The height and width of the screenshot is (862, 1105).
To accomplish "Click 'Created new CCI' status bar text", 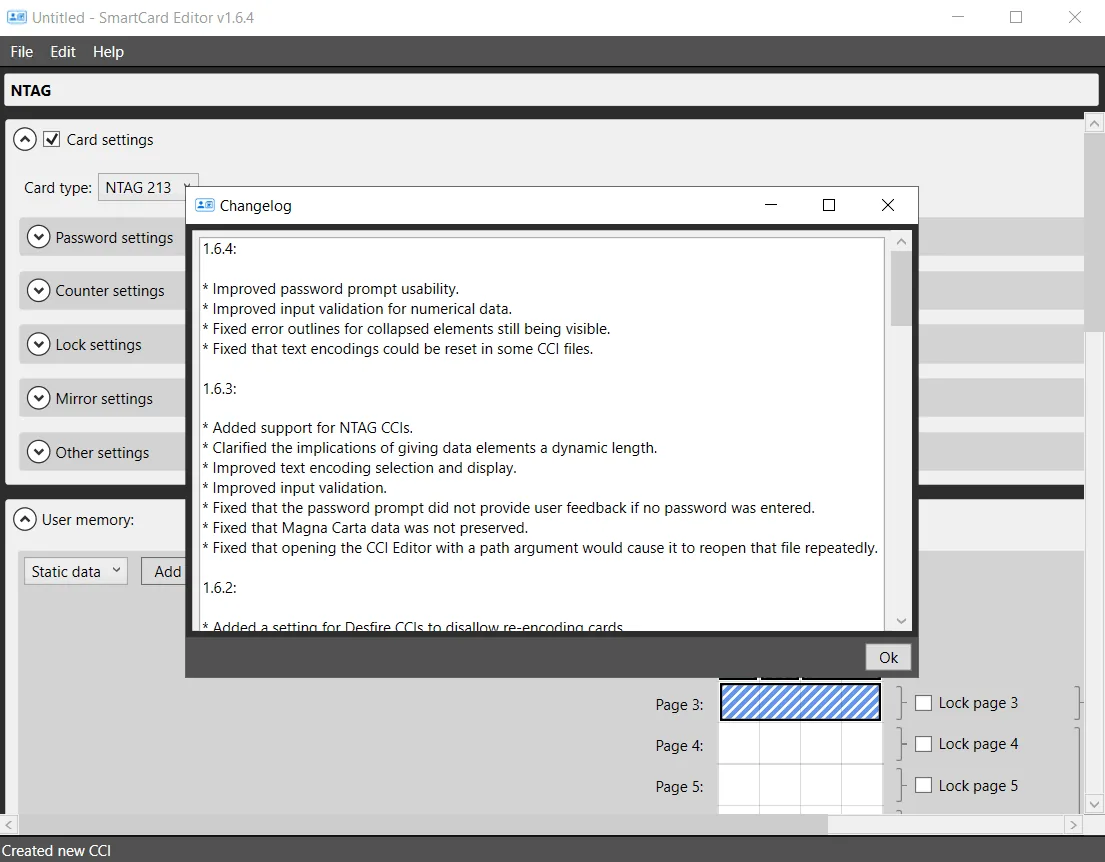I will click(56, 851).
